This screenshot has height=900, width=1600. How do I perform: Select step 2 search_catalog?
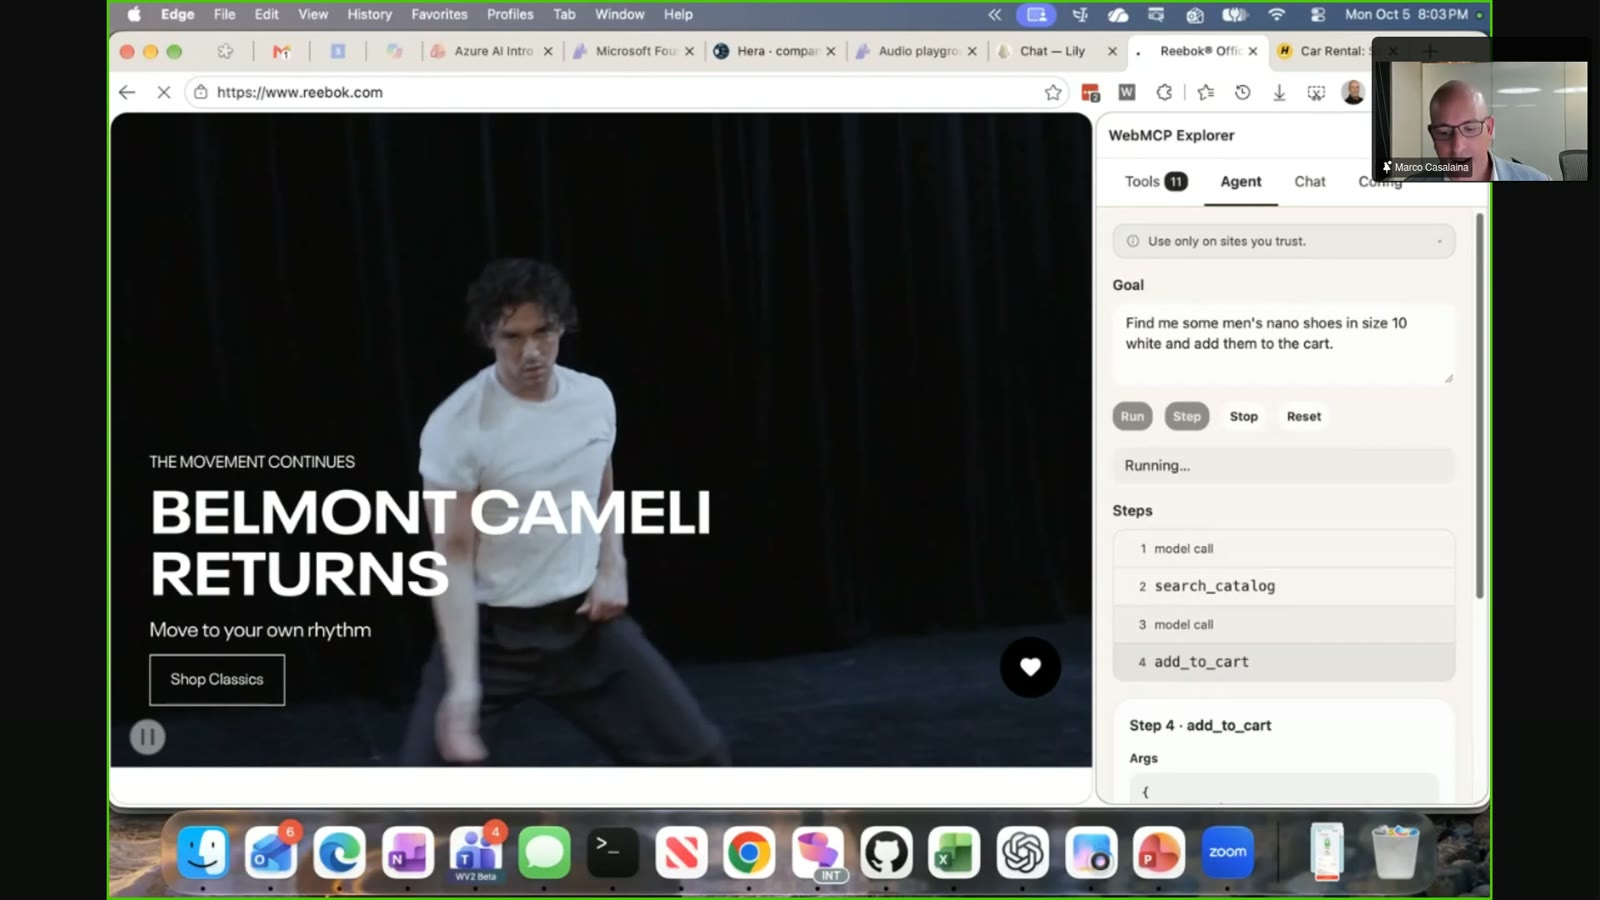pyautogui.click(x=1284, y=586)
